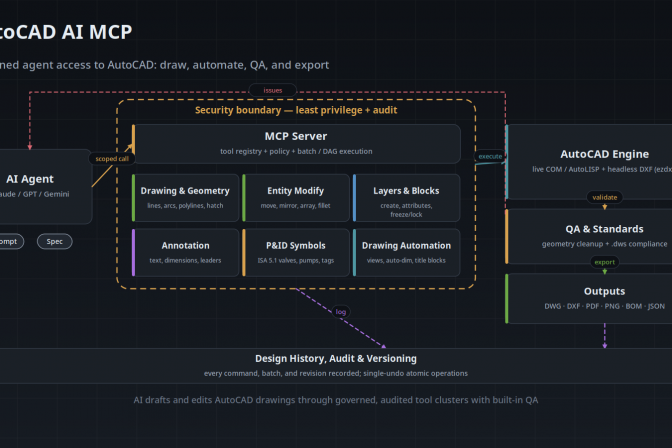This screenshot has width=672, height=448.
Task: Click the footer caption about governed tool clusters
Action: point(336,400)
